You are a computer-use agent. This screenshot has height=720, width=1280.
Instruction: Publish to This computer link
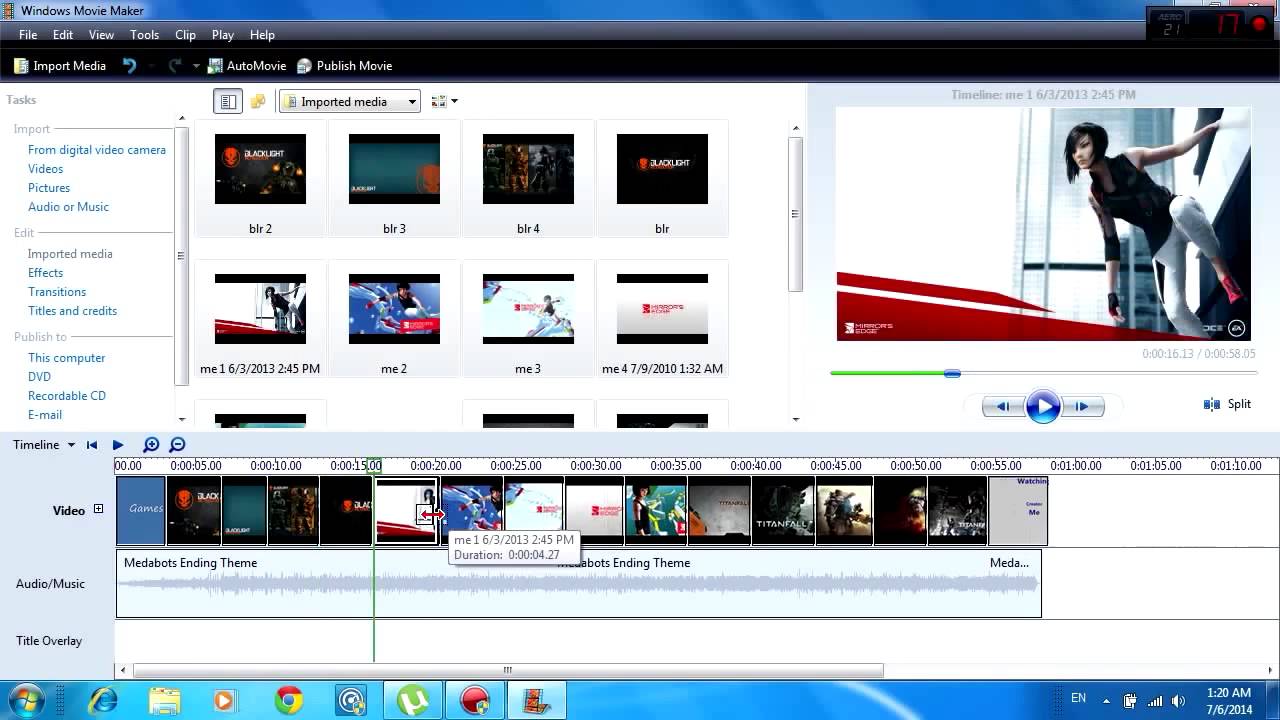(66, 358)
